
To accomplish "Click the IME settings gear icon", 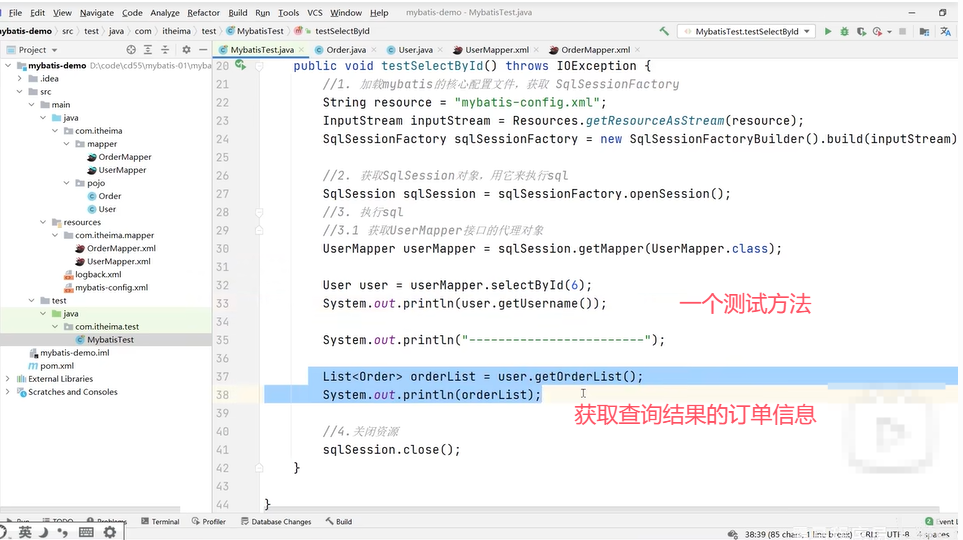I will 109,532.
